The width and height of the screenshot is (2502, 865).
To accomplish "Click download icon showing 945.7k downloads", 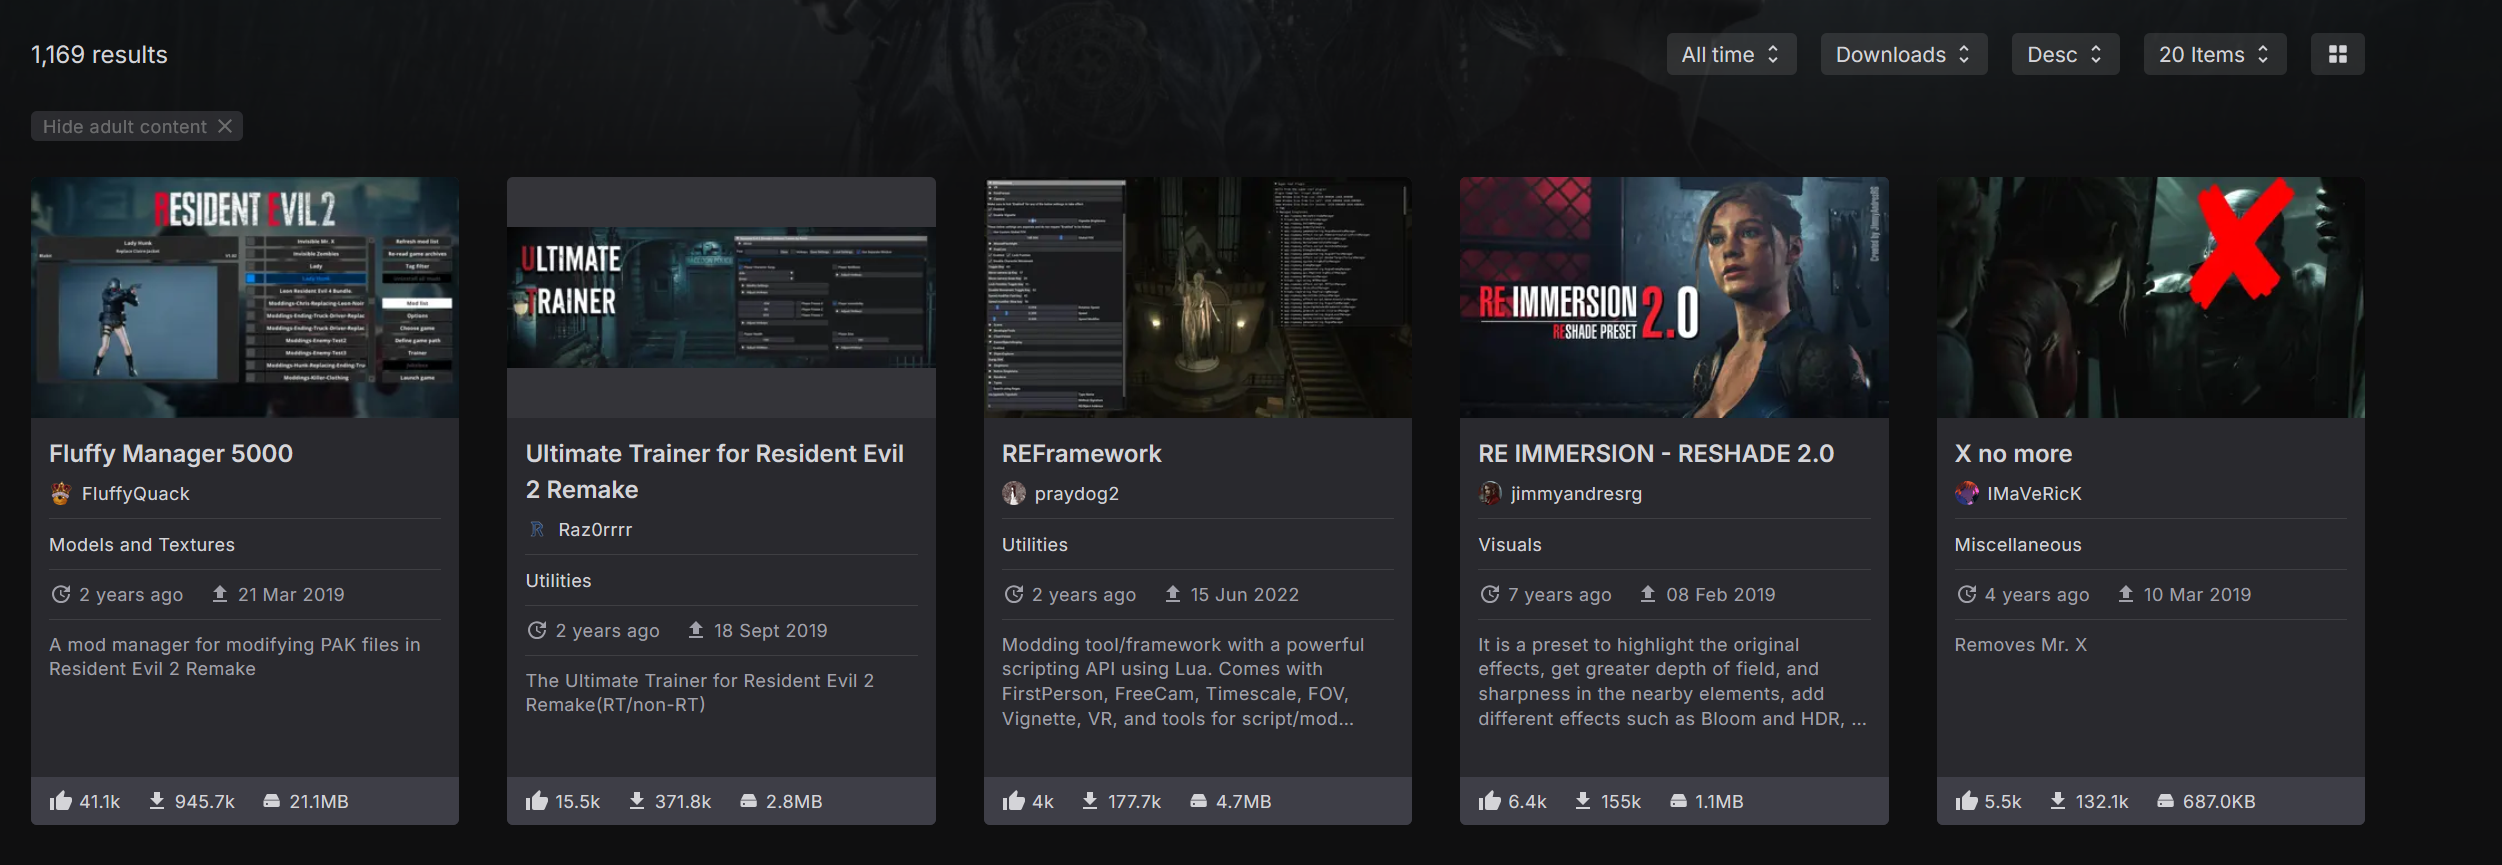I will 157,801.
